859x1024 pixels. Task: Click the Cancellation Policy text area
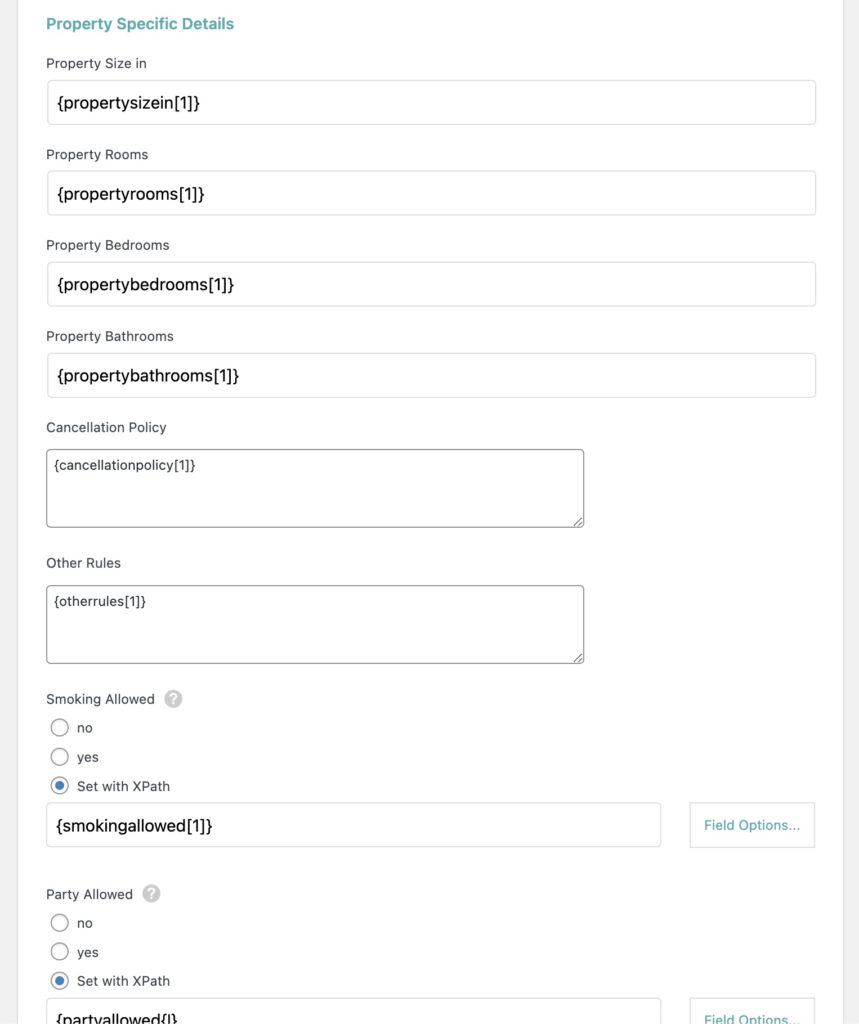[x=315, y=486]
